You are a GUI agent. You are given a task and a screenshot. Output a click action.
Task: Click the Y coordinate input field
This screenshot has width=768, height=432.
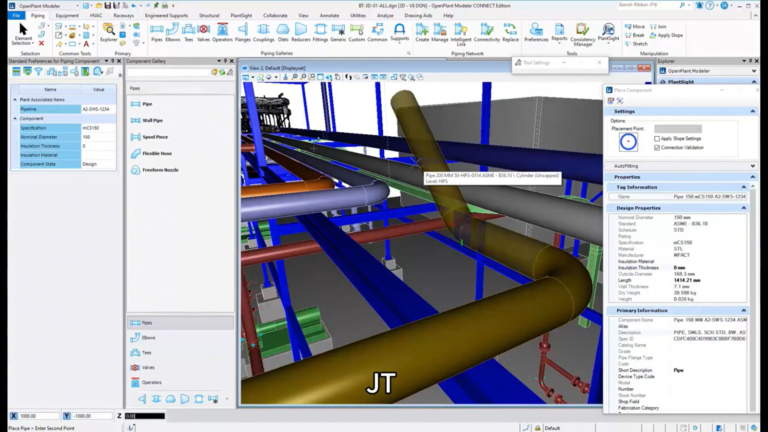(x=92, y=416)
